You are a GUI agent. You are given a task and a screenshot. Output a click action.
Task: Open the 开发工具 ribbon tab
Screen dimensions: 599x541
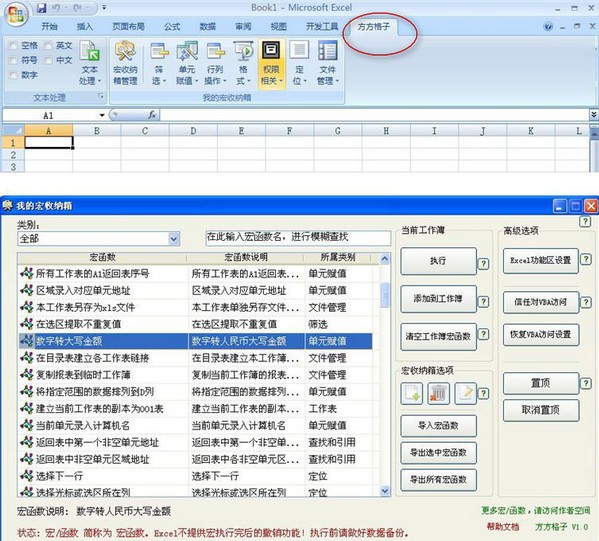(322, 26)
